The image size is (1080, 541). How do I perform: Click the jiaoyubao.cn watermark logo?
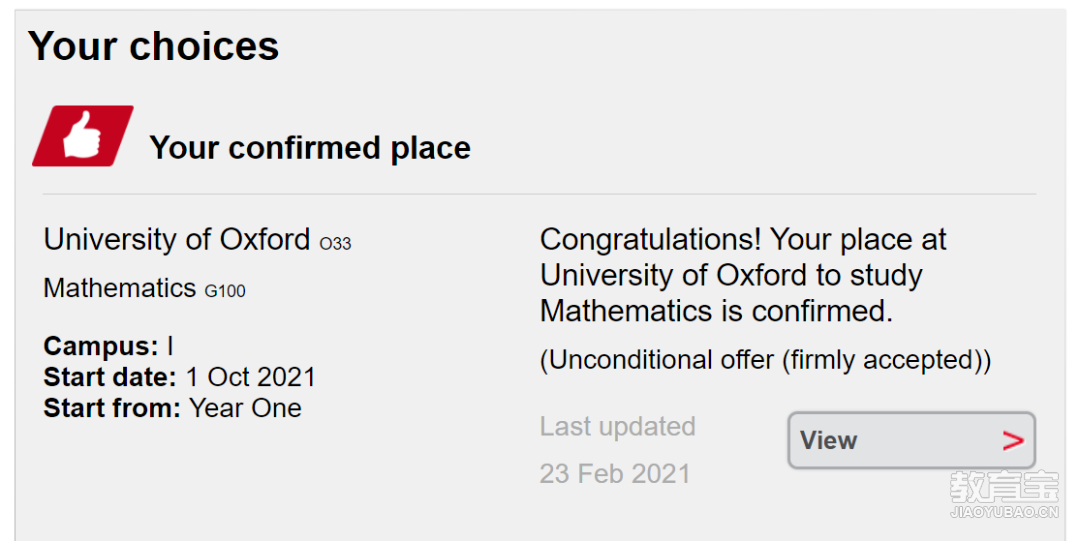point(1004,495)
